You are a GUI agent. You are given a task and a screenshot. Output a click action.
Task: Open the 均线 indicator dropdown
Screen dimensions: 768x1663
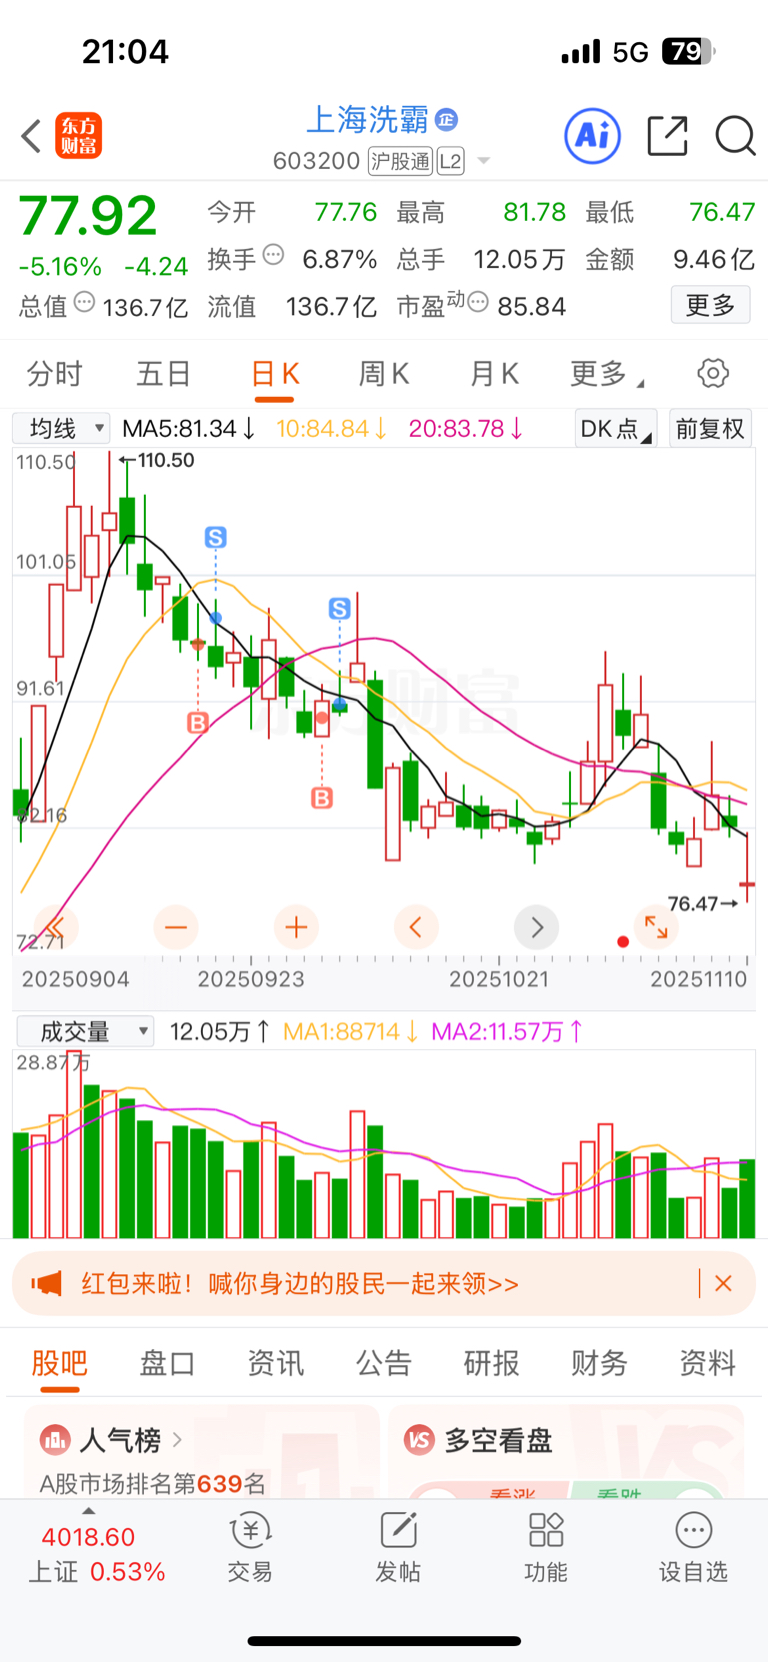[61, 429]
